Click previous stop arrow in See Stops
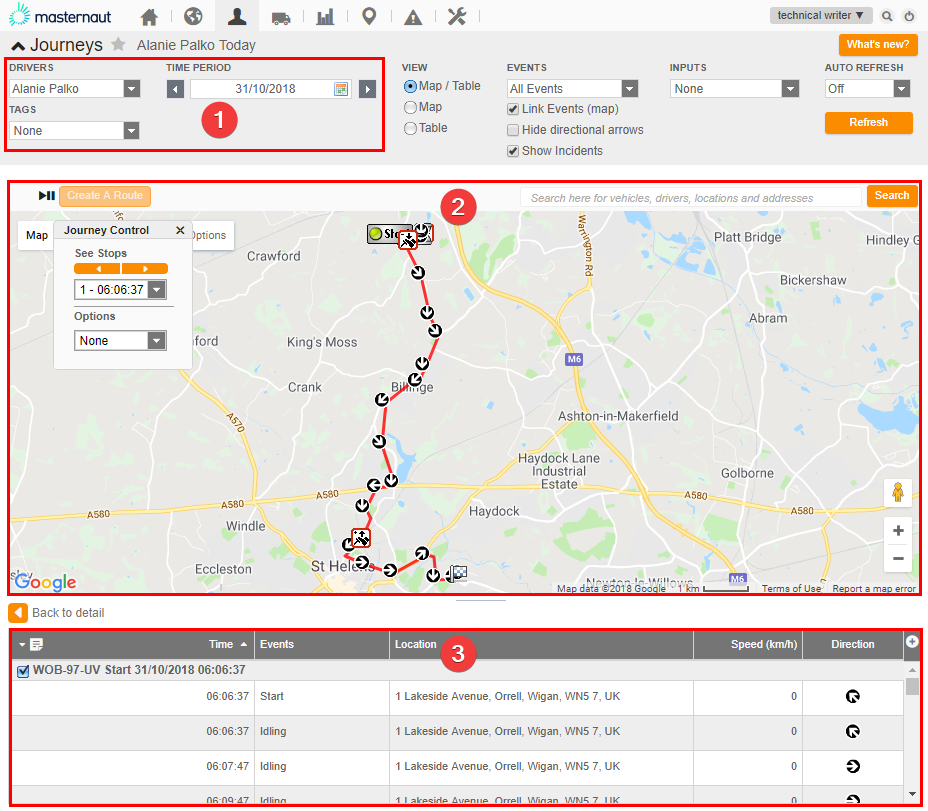 [x=98, y=269]
